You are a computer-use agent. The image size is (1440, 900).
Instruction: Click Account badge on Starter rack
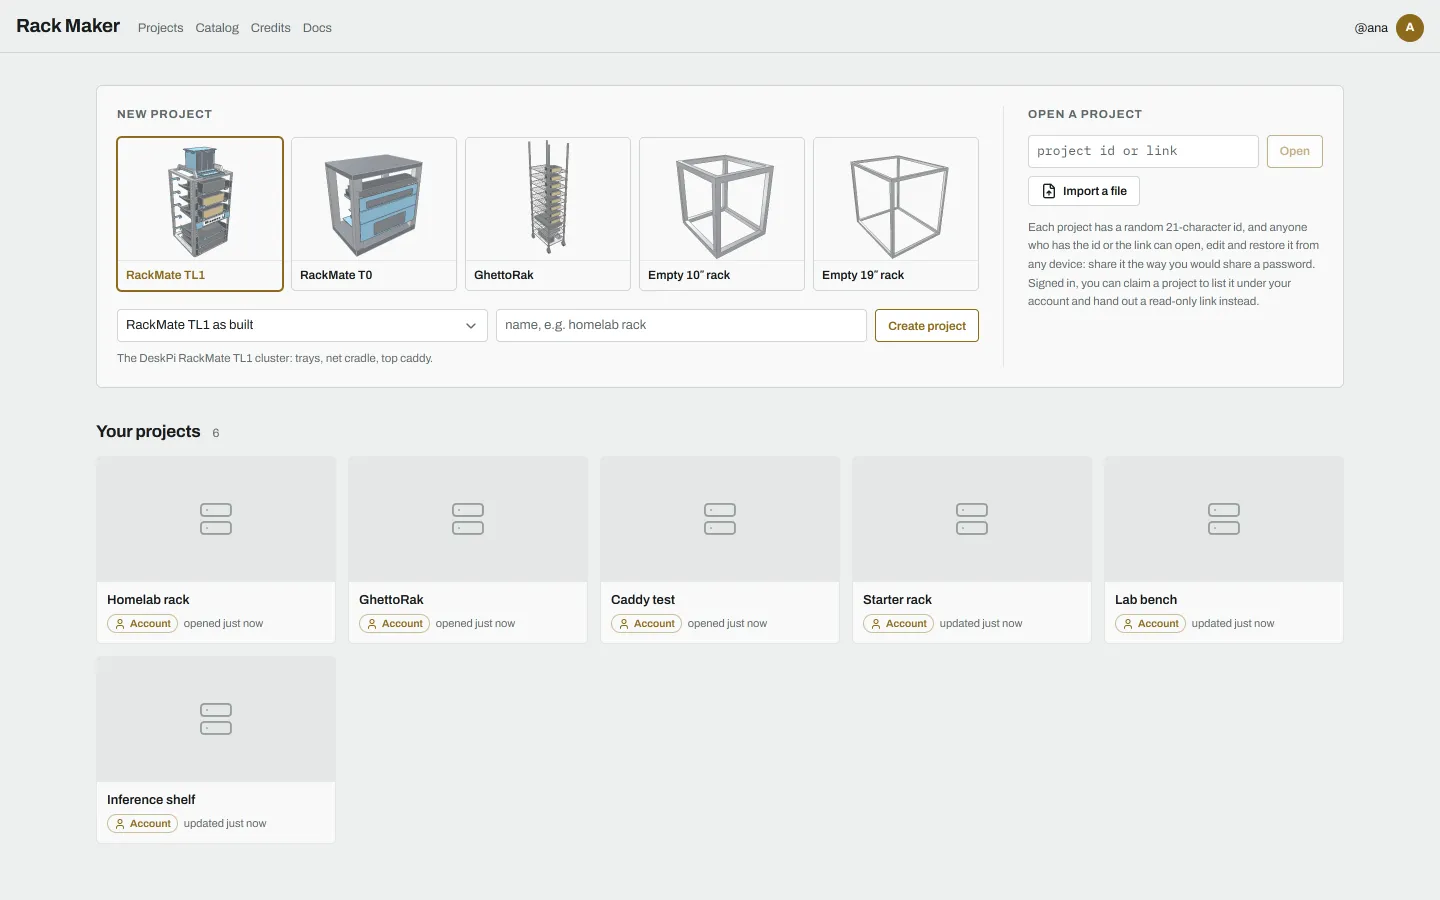(898, 624)
